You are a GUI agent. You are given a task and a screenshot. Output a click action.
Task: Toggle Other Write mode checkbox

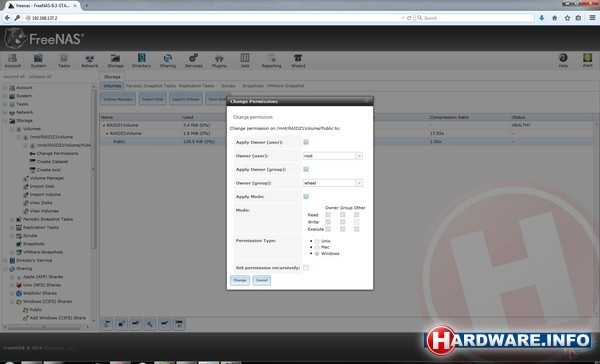point(356,222)
